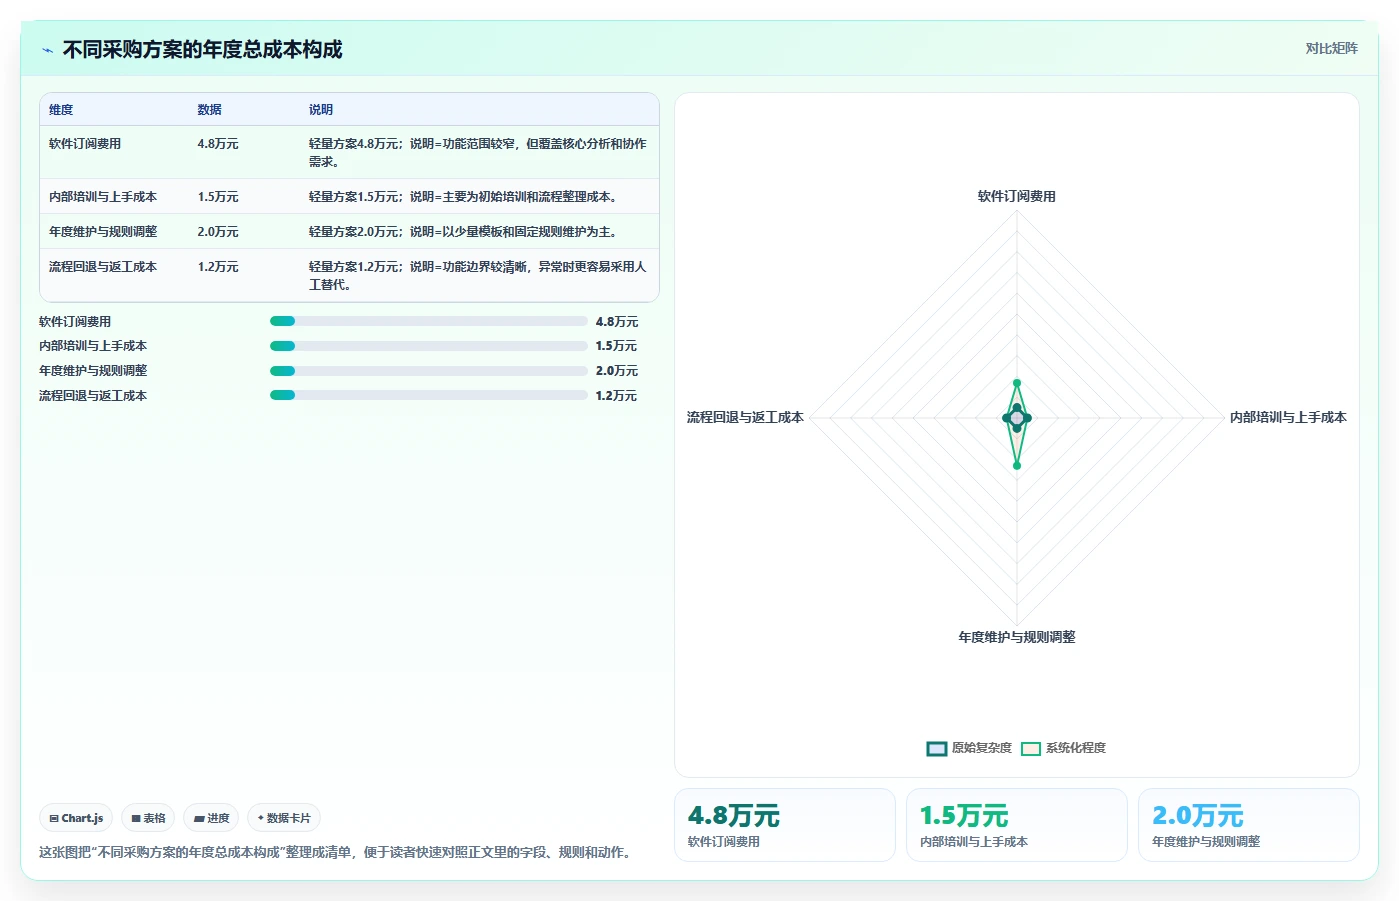Click the 4.8万元 value in table
Screen dimensions: 1399x901
[x=218, y=144]
